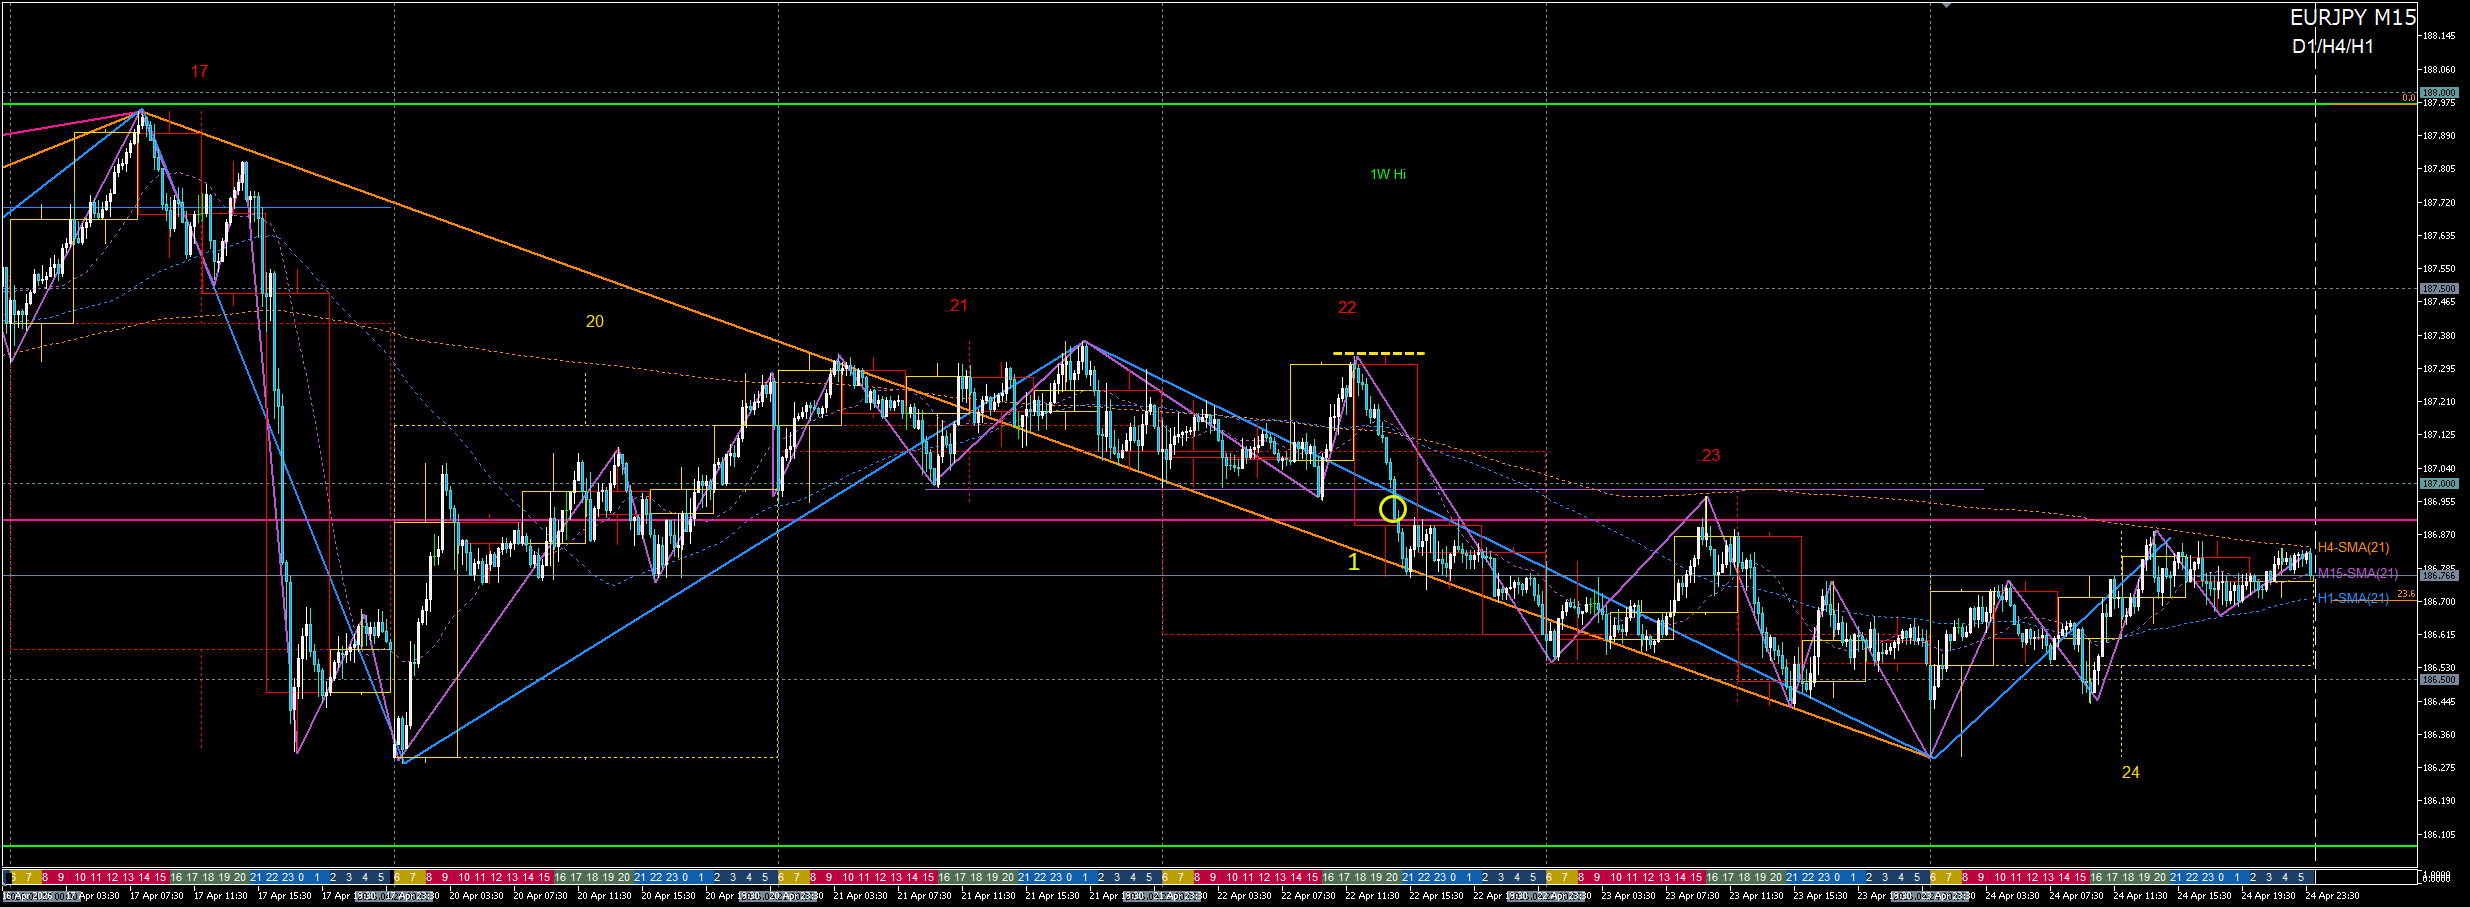Click the red day label 21
Image resolution: width=2470 pixels, height=907 pixels.
(958, 306)
